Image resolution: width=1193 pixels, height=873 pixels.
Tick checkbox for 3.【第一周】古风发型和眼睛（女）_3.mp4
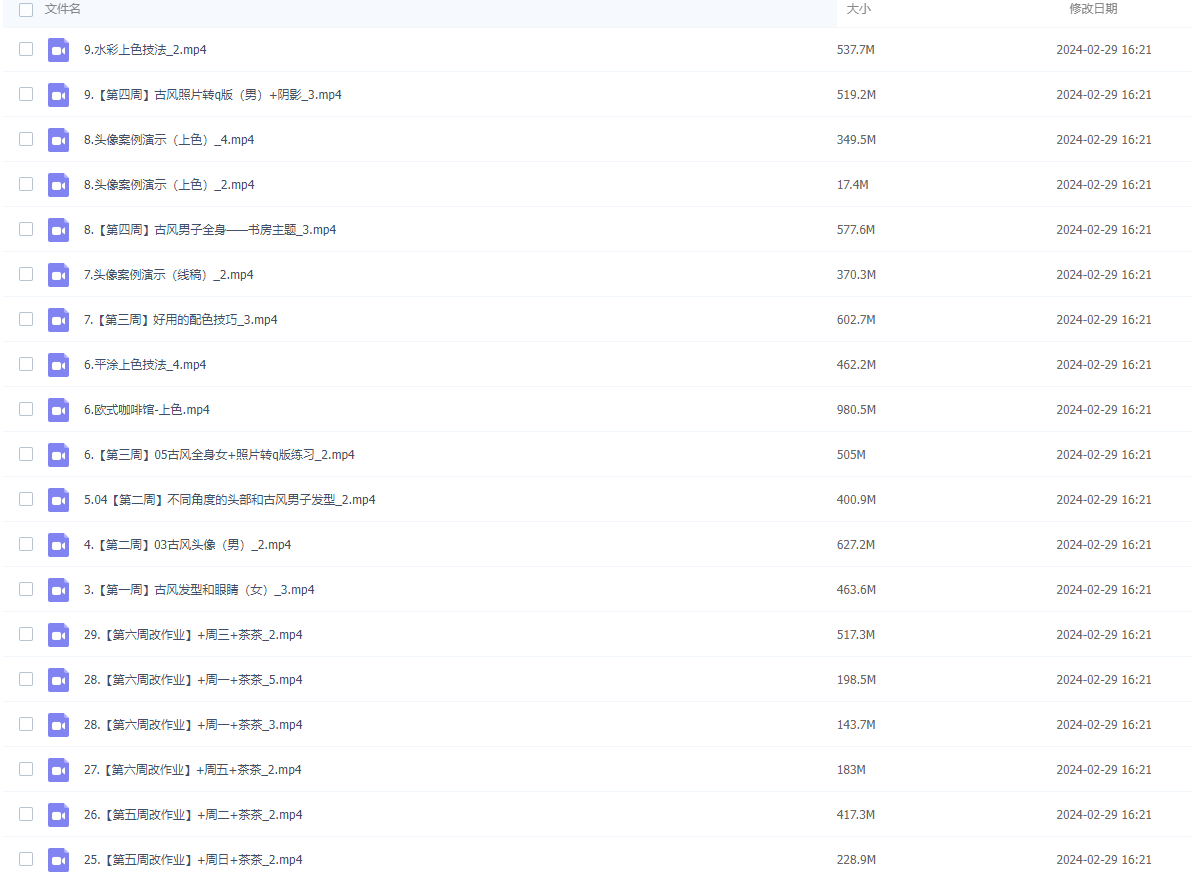click(x=26, y=590)
